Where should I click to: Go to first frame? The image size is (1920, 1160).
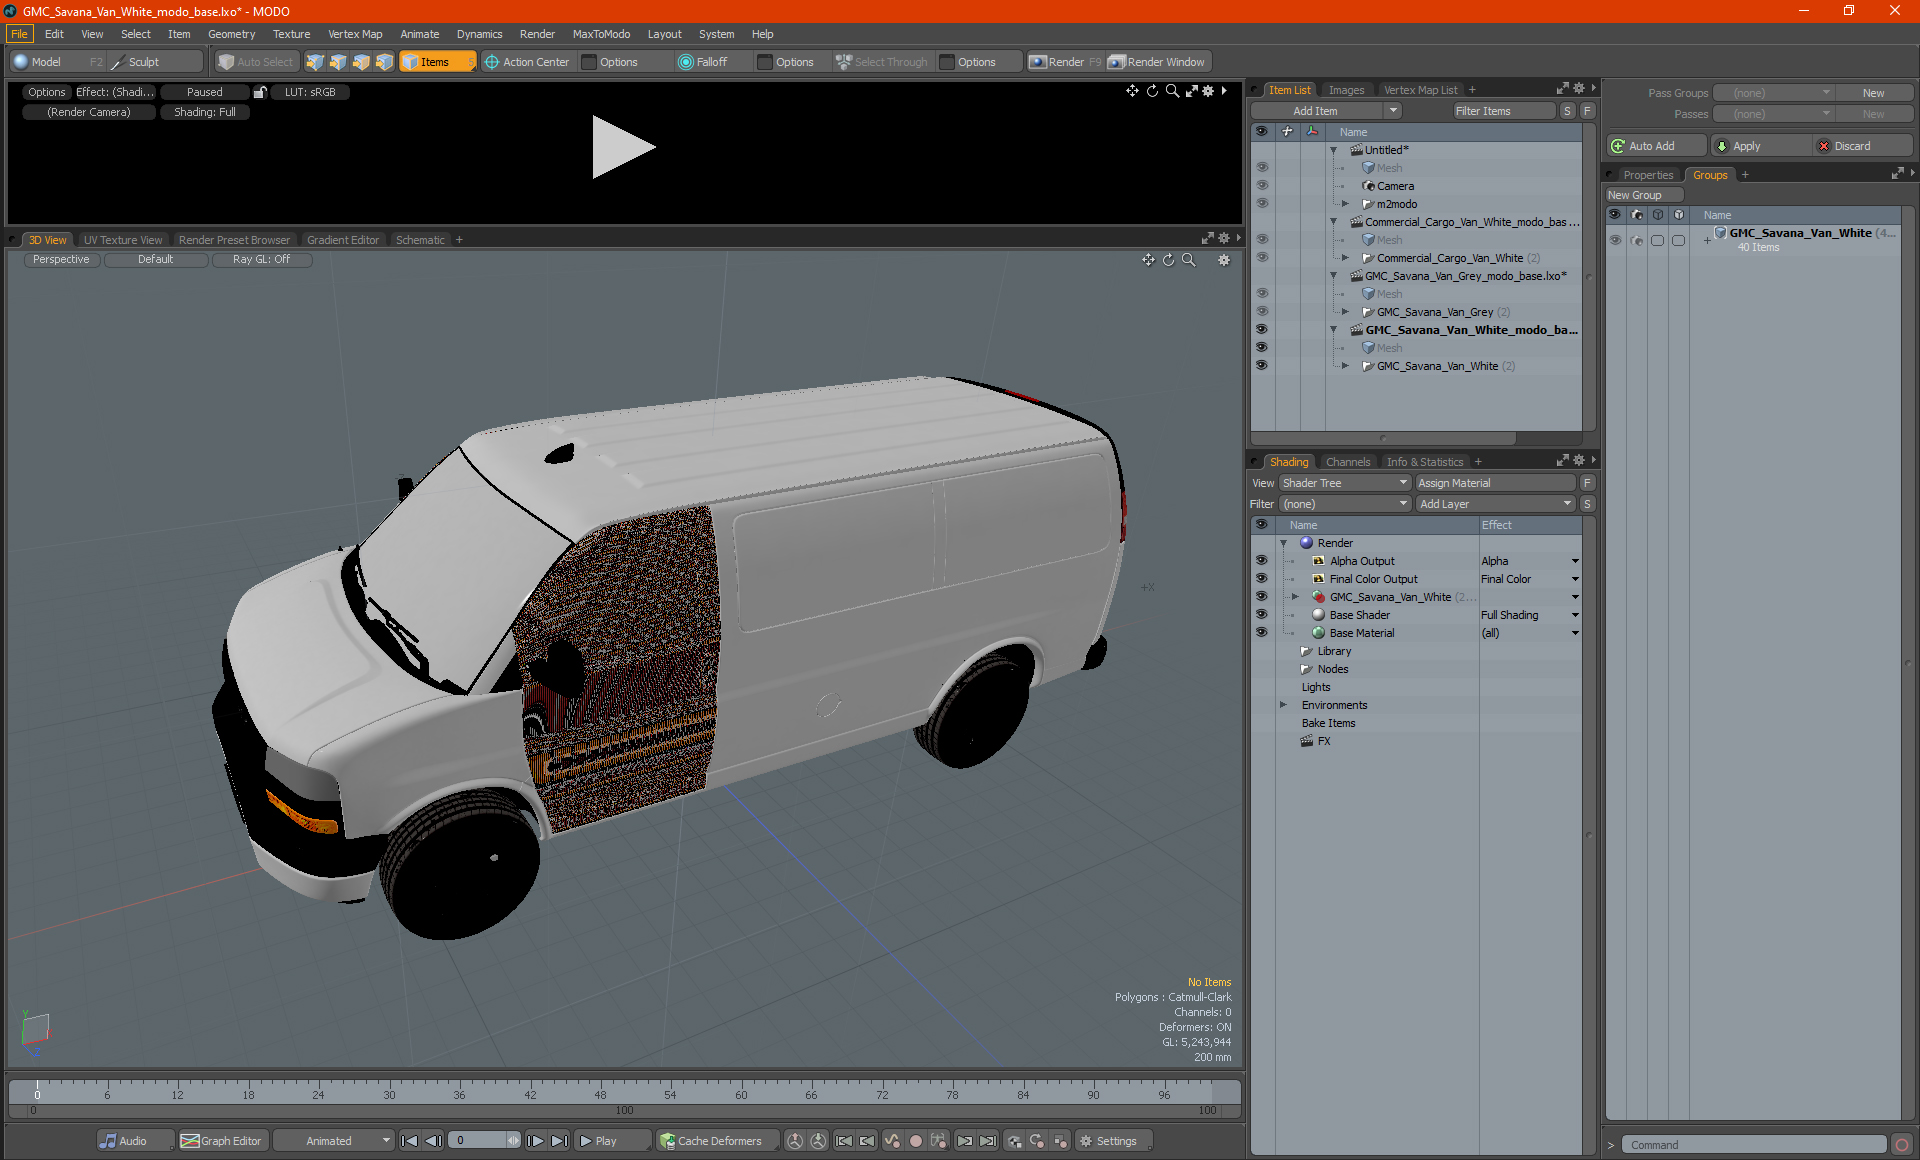click(x=409, y=1141)
